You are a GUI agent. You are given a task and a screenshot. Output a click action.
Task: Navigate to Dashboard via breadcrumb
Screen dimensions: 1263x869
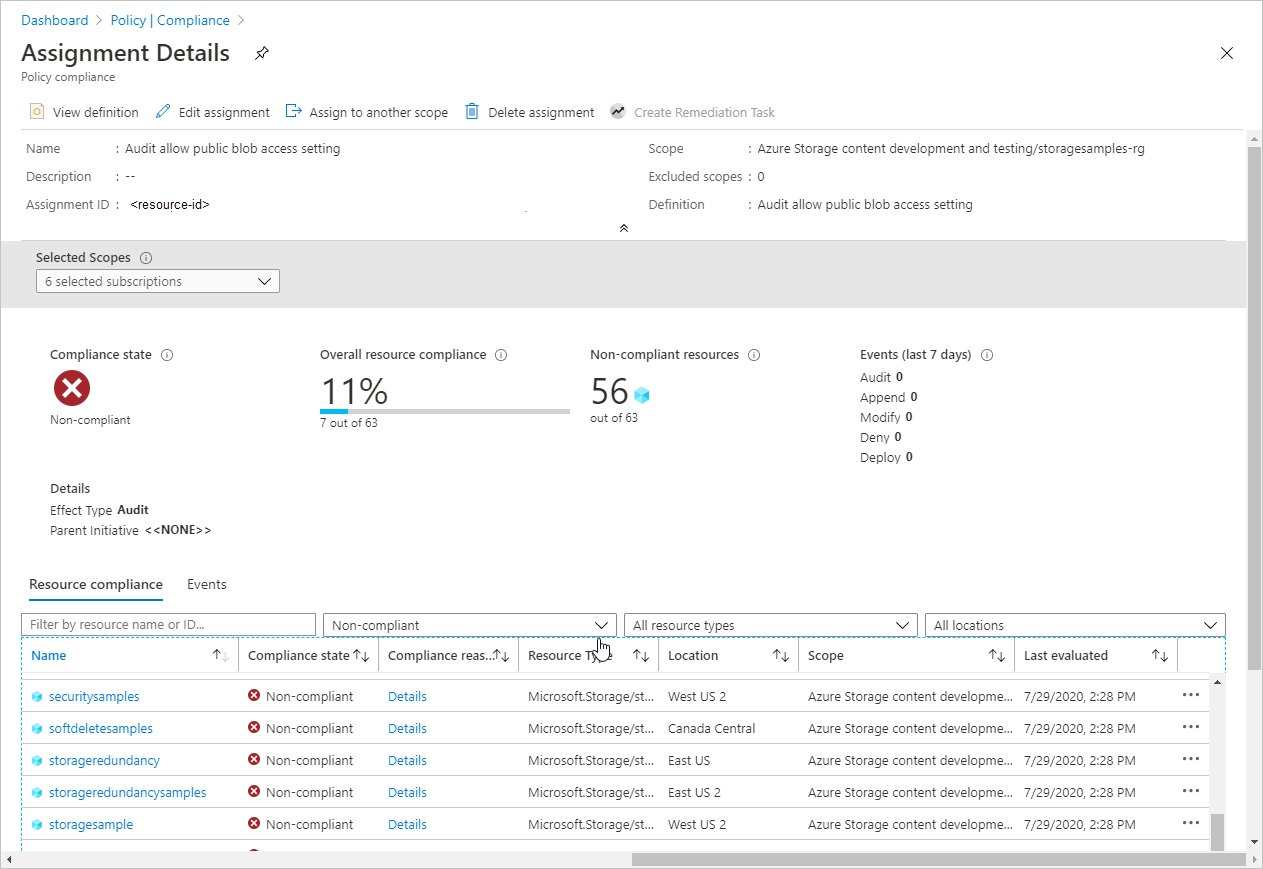[54, 19]
